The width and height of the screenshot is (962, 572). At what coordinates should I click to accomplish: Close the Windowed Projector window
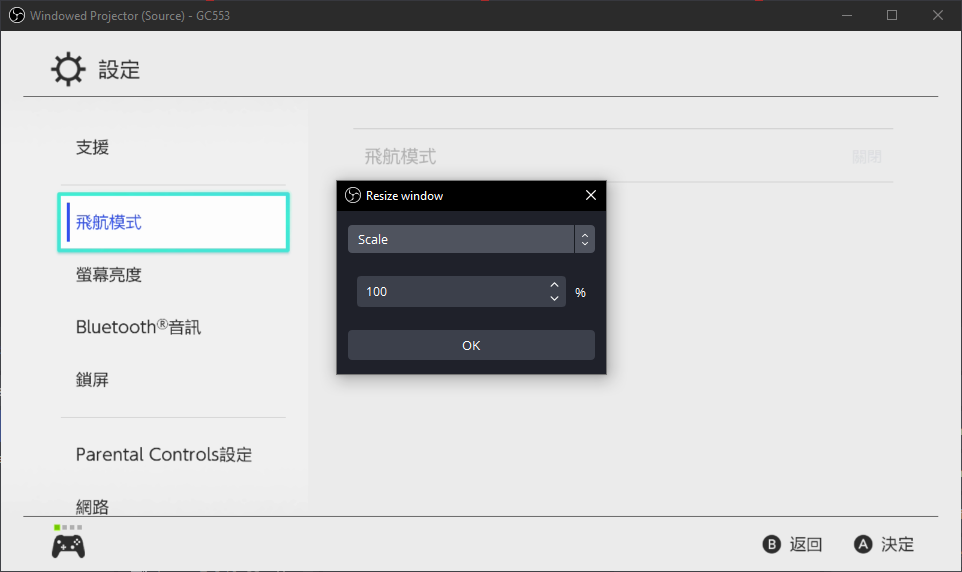[937, 15]
